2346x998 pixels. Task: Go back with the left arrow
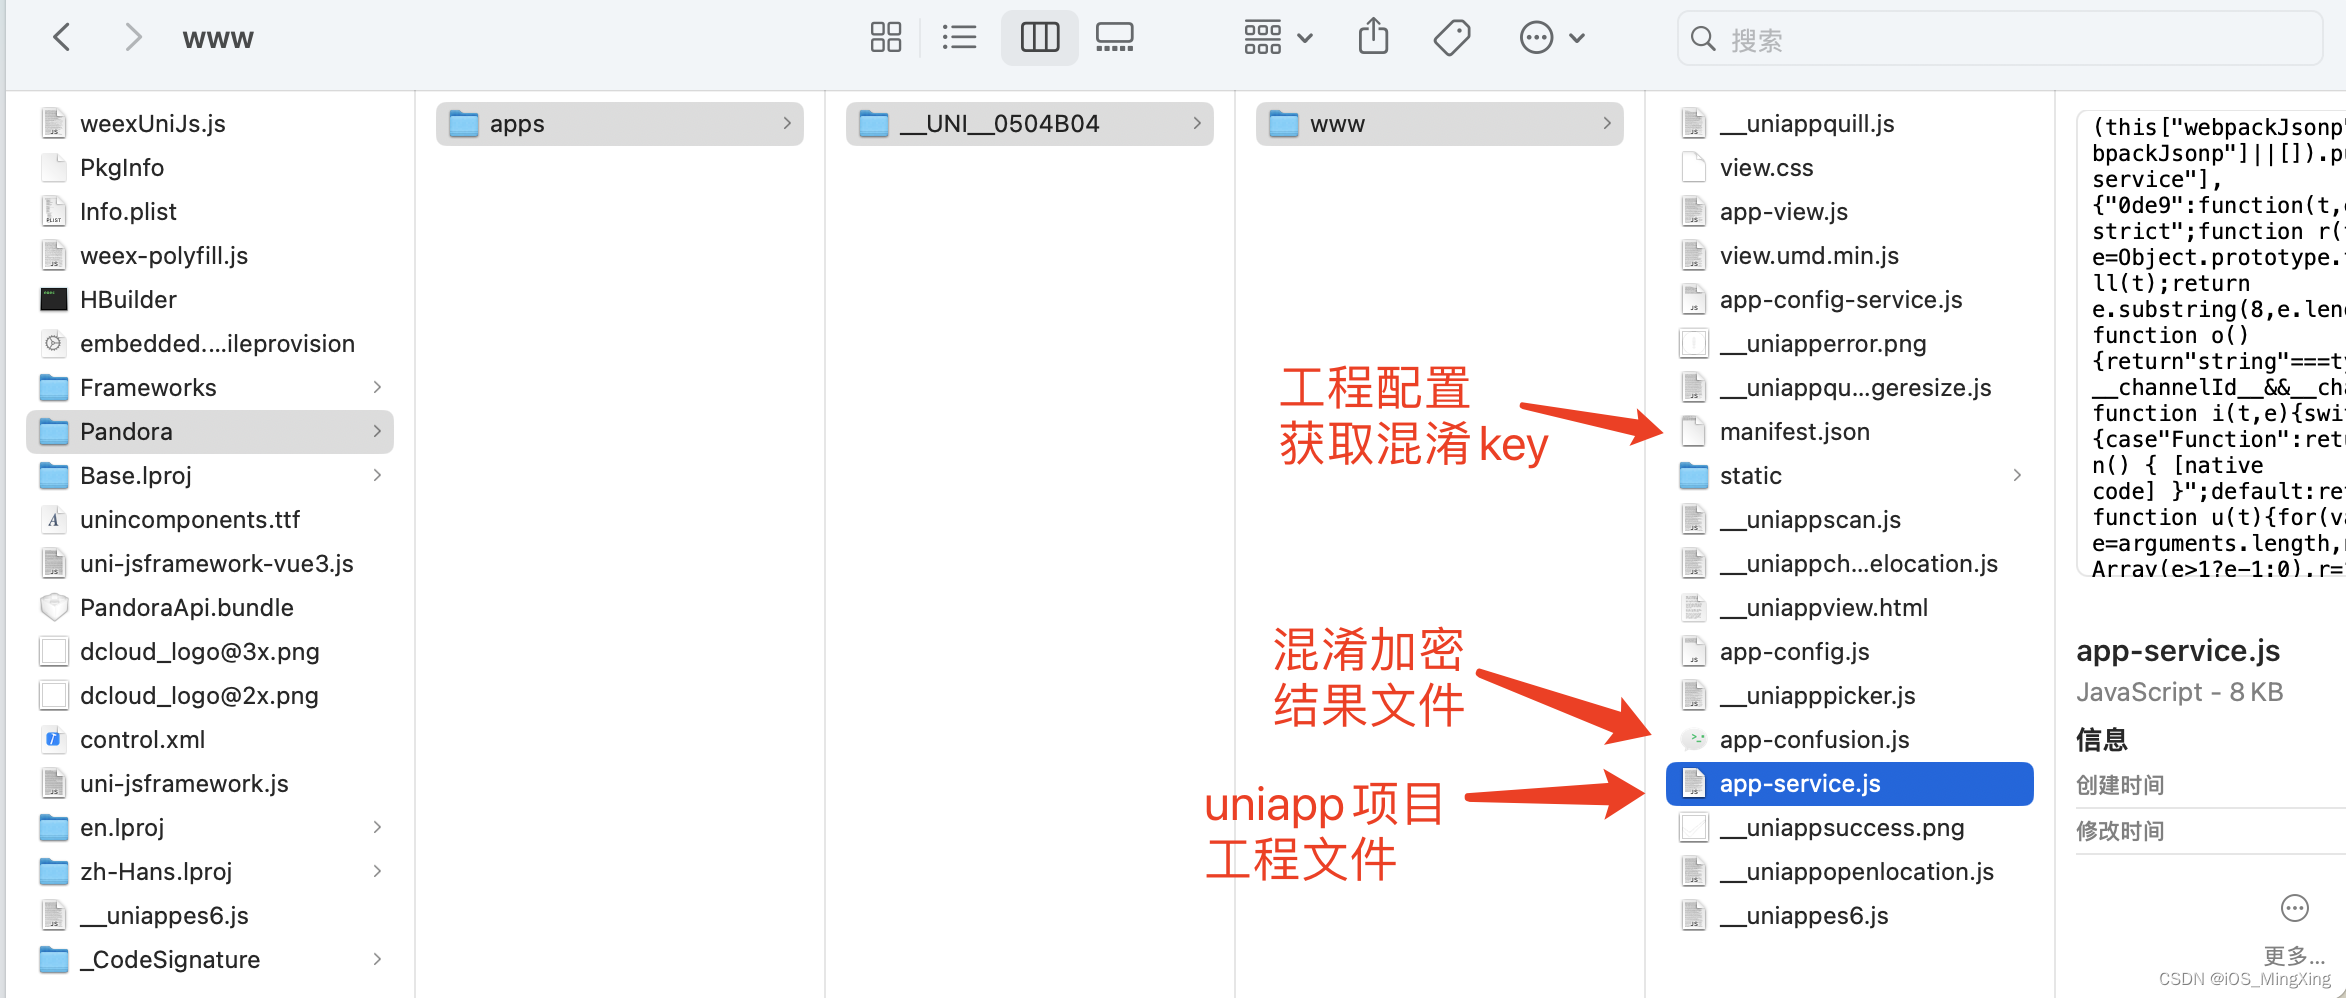point(62,38)
